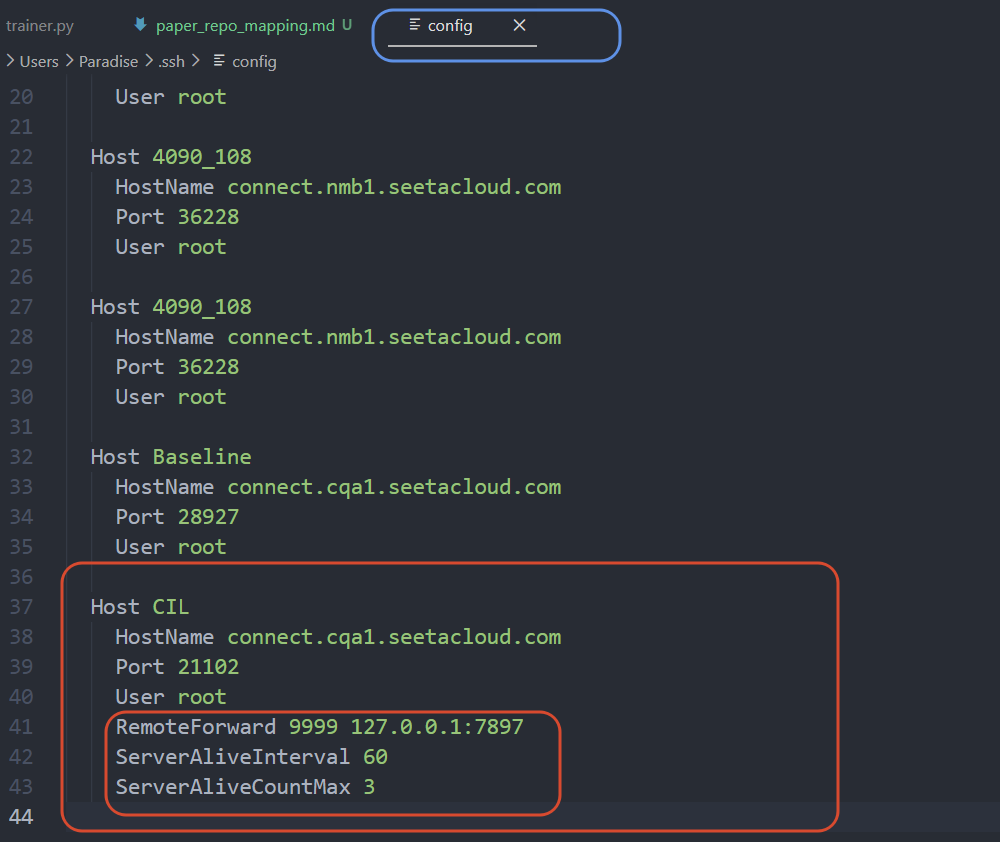Click the Port 21102 value

click(x=208, y=667)
